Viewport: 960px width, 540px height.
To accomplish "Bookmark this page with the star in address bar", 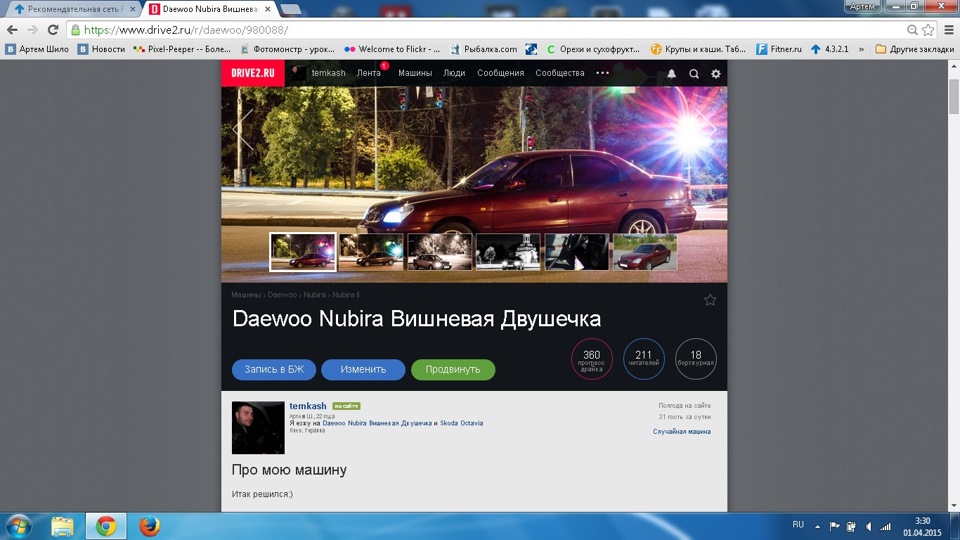I will pyautogui.click(x=928, y=29).
